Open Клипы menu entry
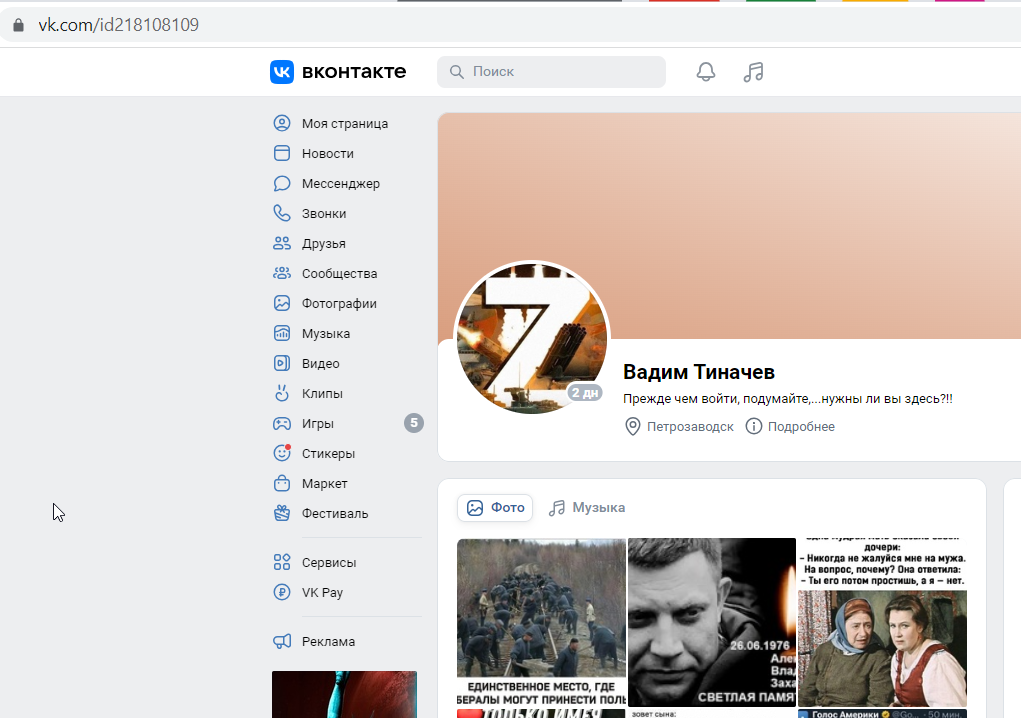 [x=322, y=393]
